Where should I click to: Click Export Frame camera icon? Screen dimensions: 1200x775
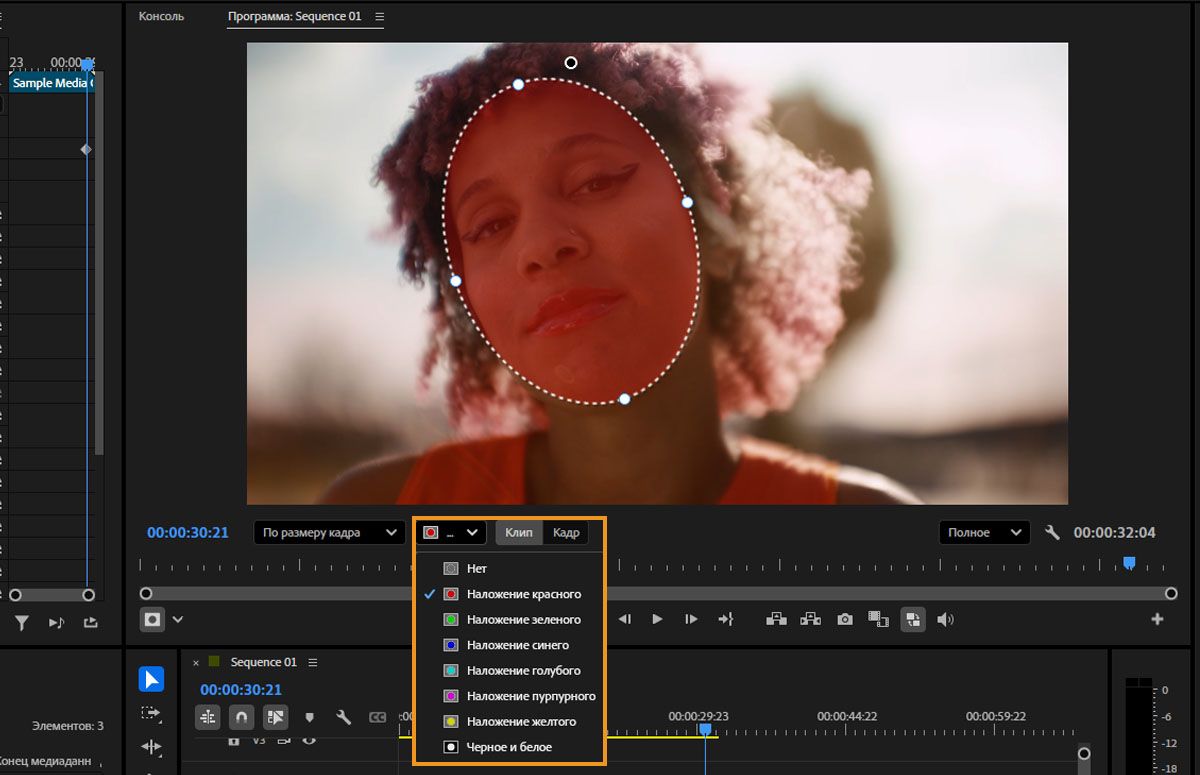(845, 619)
